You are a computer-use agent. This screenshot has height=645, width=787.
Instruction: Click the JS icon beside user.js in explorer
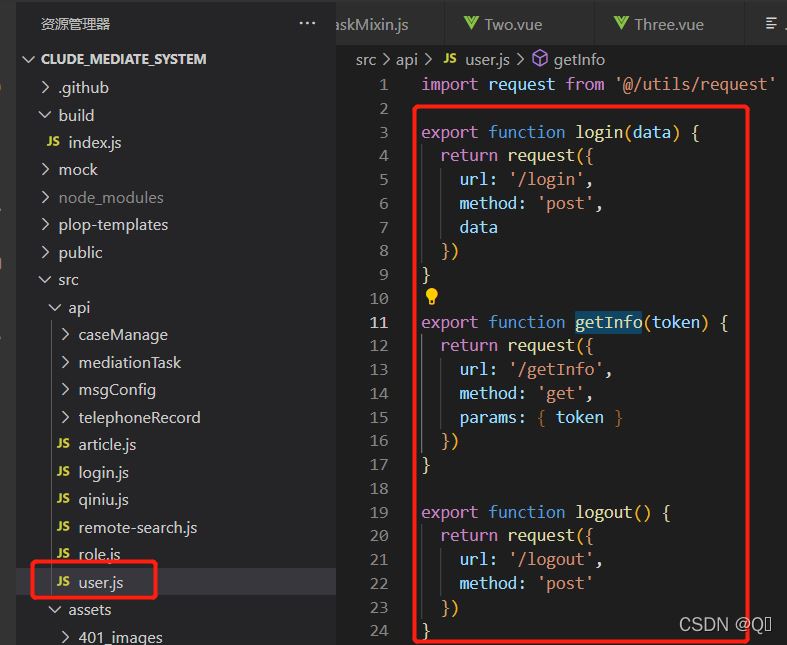63,581
